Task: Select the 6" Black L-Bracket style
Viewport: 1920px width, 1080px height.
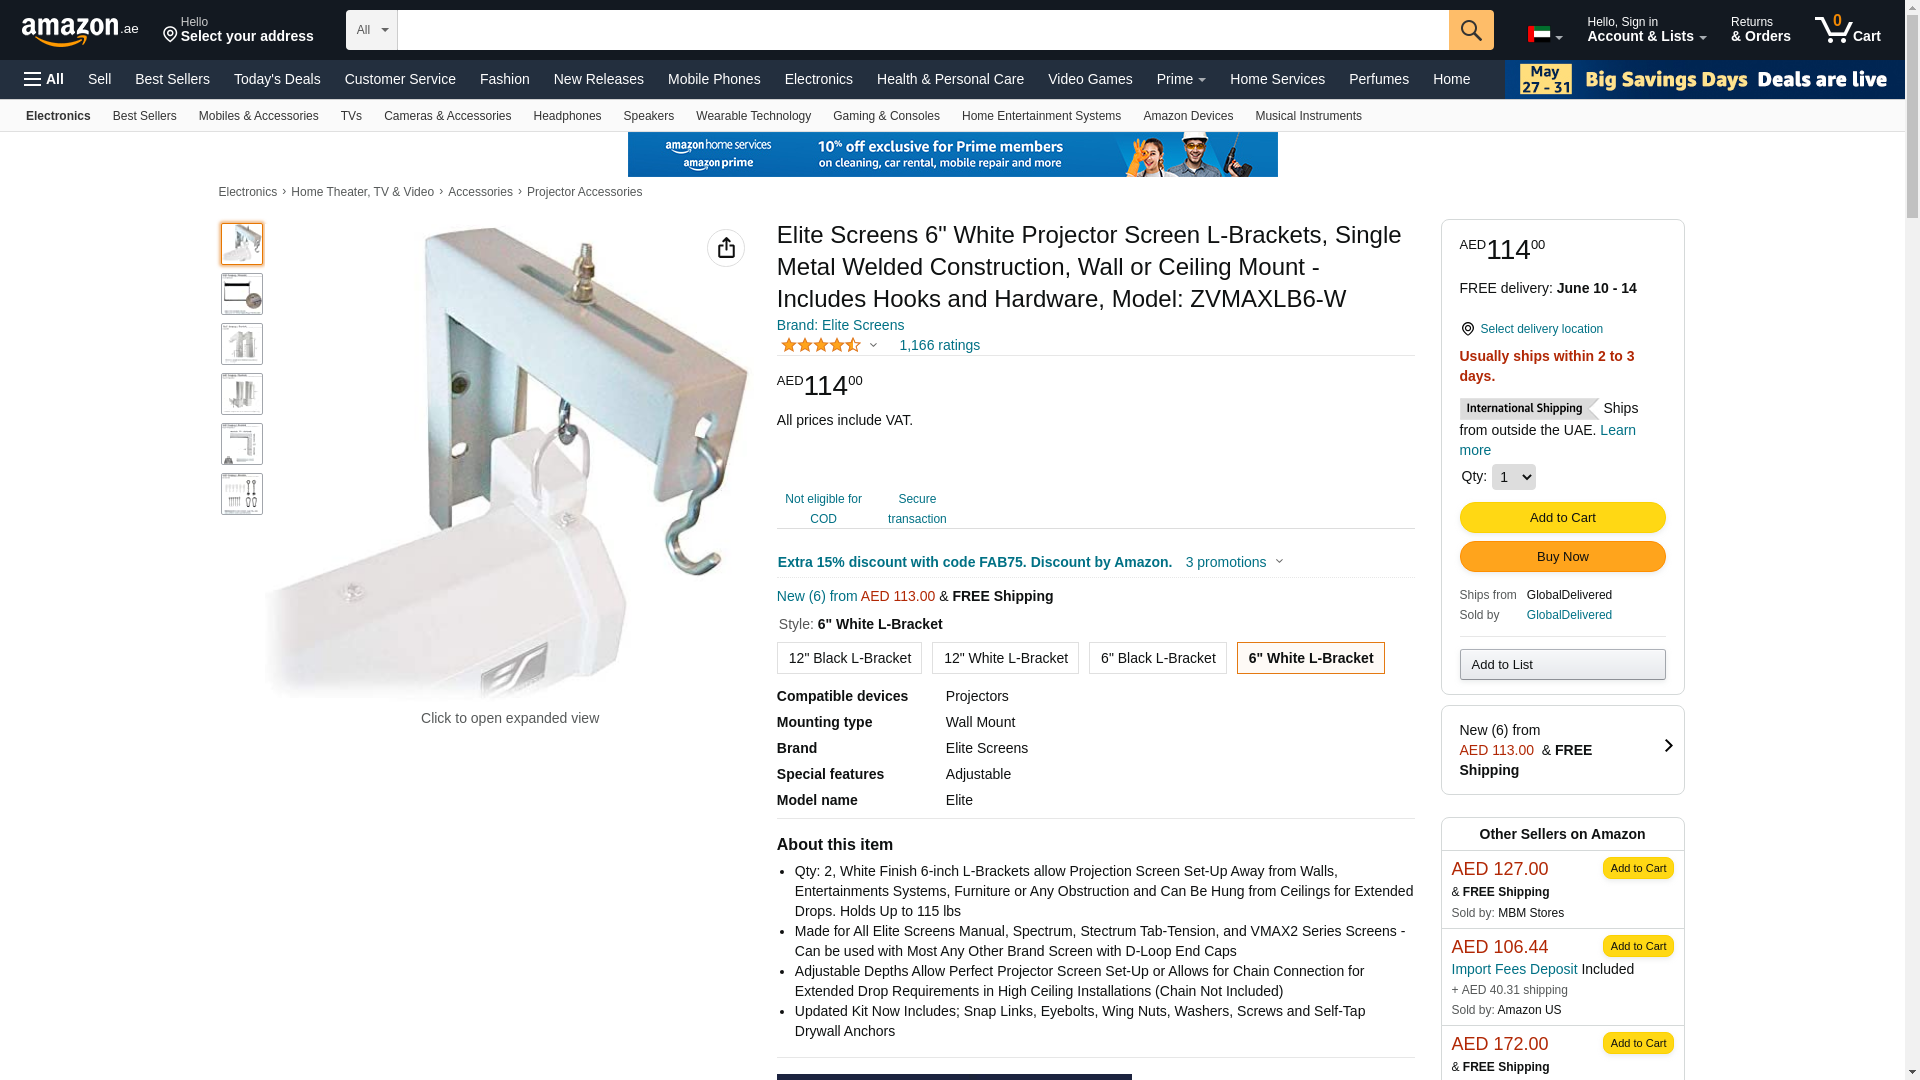Action: click(1157, 658)
